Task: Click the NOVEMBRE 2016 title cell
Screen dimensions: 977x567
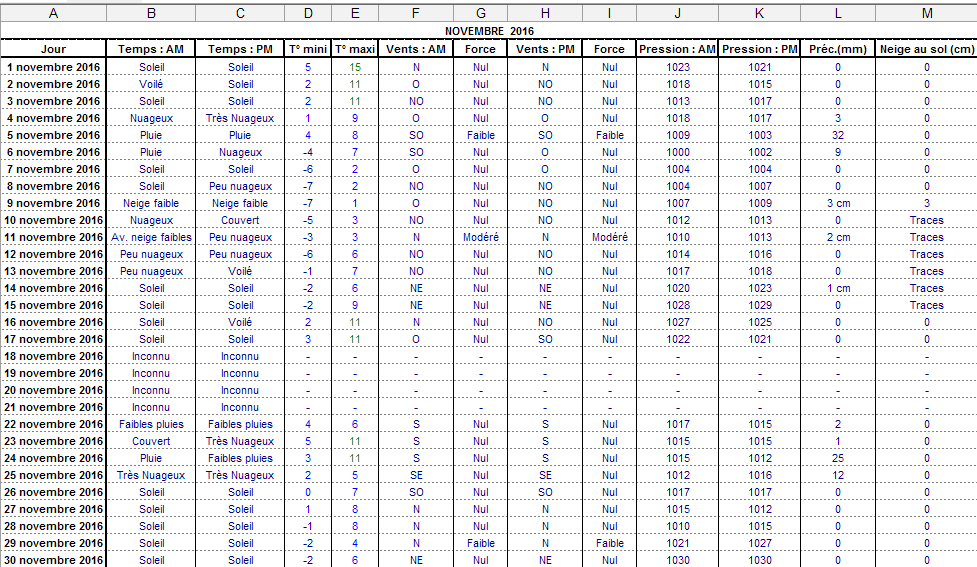Action: pyautogui.click(x=489, y=31)
